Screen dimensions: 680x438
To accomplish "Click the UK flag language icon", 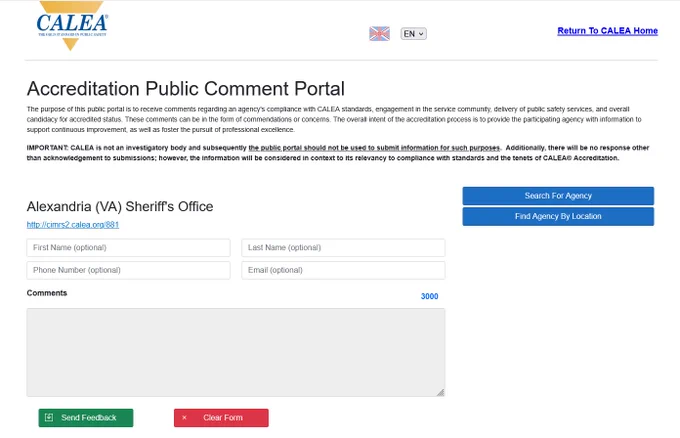I will pos(379,33).
